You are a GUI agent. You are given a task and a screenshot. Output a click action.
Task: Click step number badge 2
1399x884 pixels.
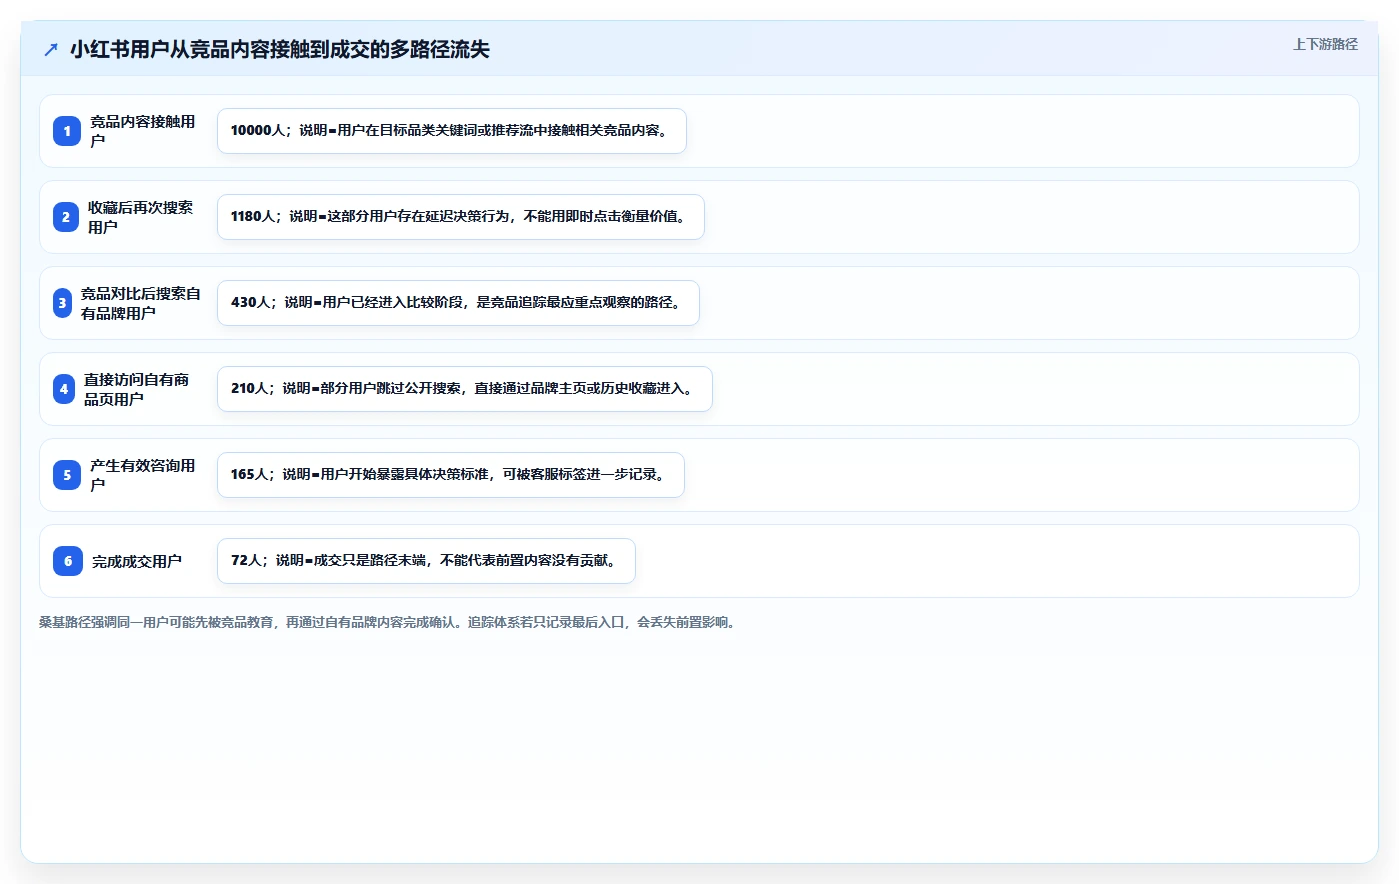(x=66, y=217)
